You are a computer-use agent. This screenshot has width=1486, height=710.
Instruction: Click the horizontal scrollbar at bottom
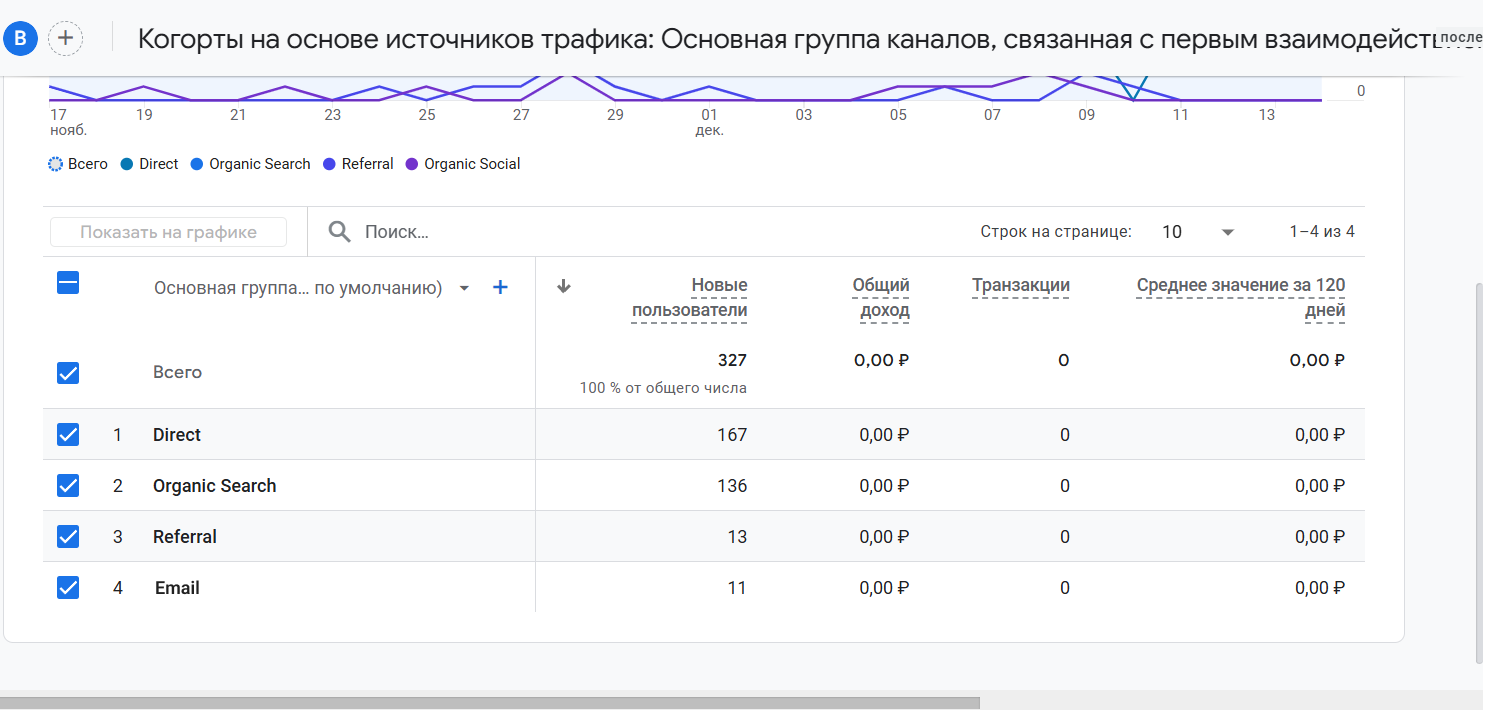(x=490, y=703)
